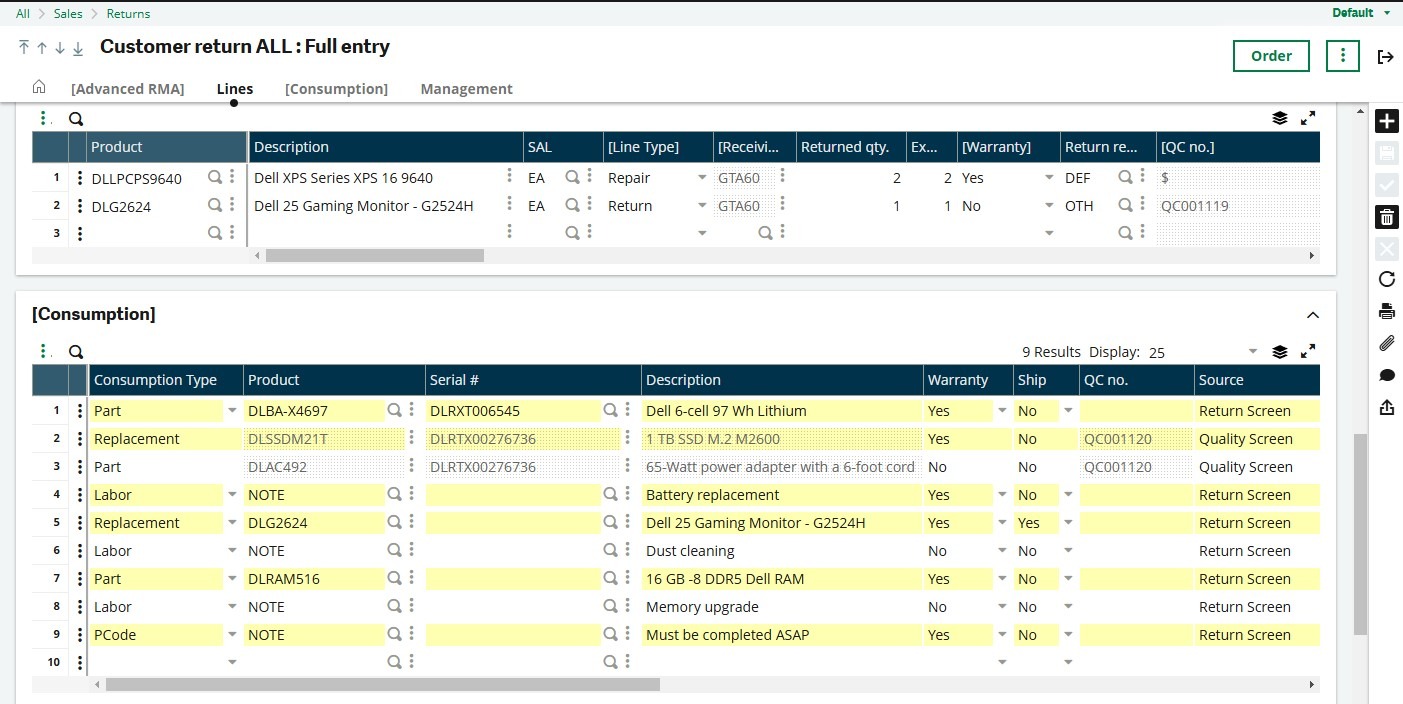
Task: Click the trash delete icon in right sidebar
Action: pyautogui.click(x=1386, y=217)
